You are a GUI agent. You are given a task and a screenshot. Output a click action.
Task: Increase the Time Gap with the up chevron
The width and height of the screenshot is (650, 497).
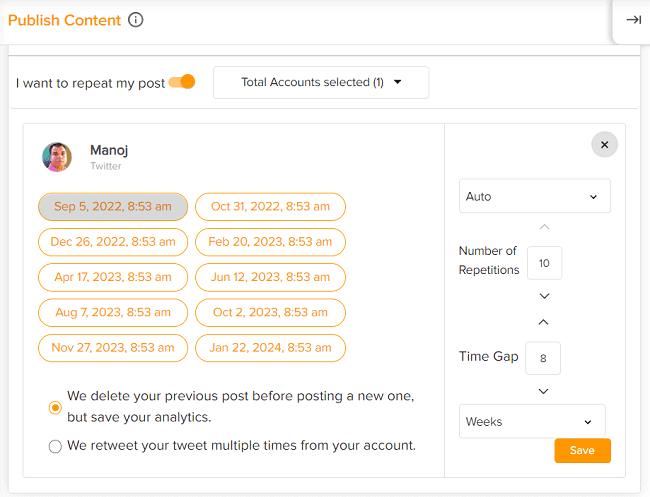tap(544, 323)
